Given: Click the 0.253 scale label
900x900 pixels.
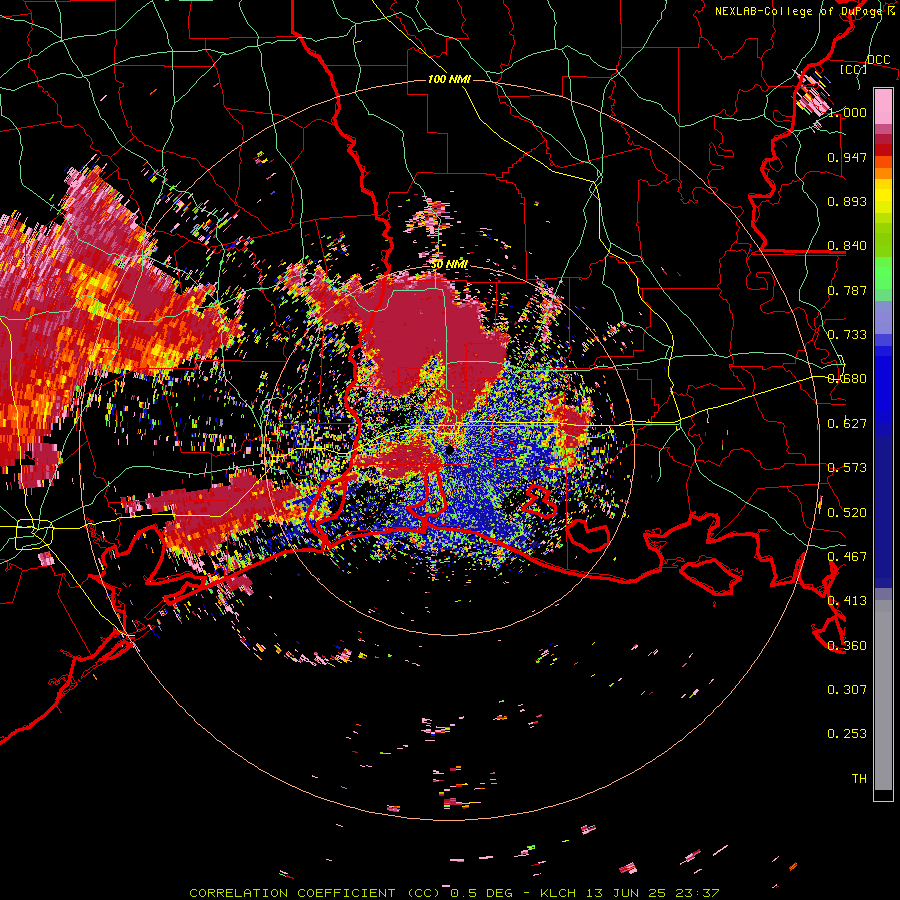Looking at the screenshot, I should tap(847, 734).
